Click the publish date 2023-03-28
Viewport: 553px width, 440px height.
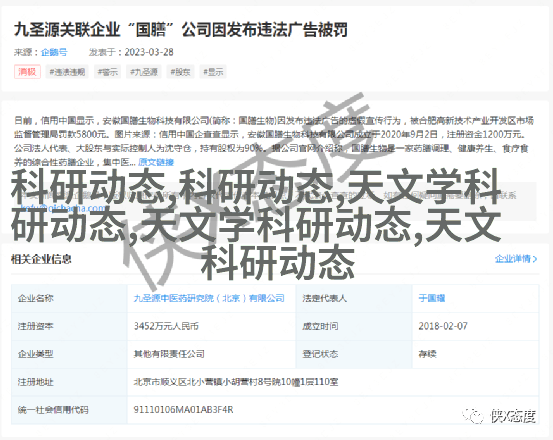click(149, 52)
